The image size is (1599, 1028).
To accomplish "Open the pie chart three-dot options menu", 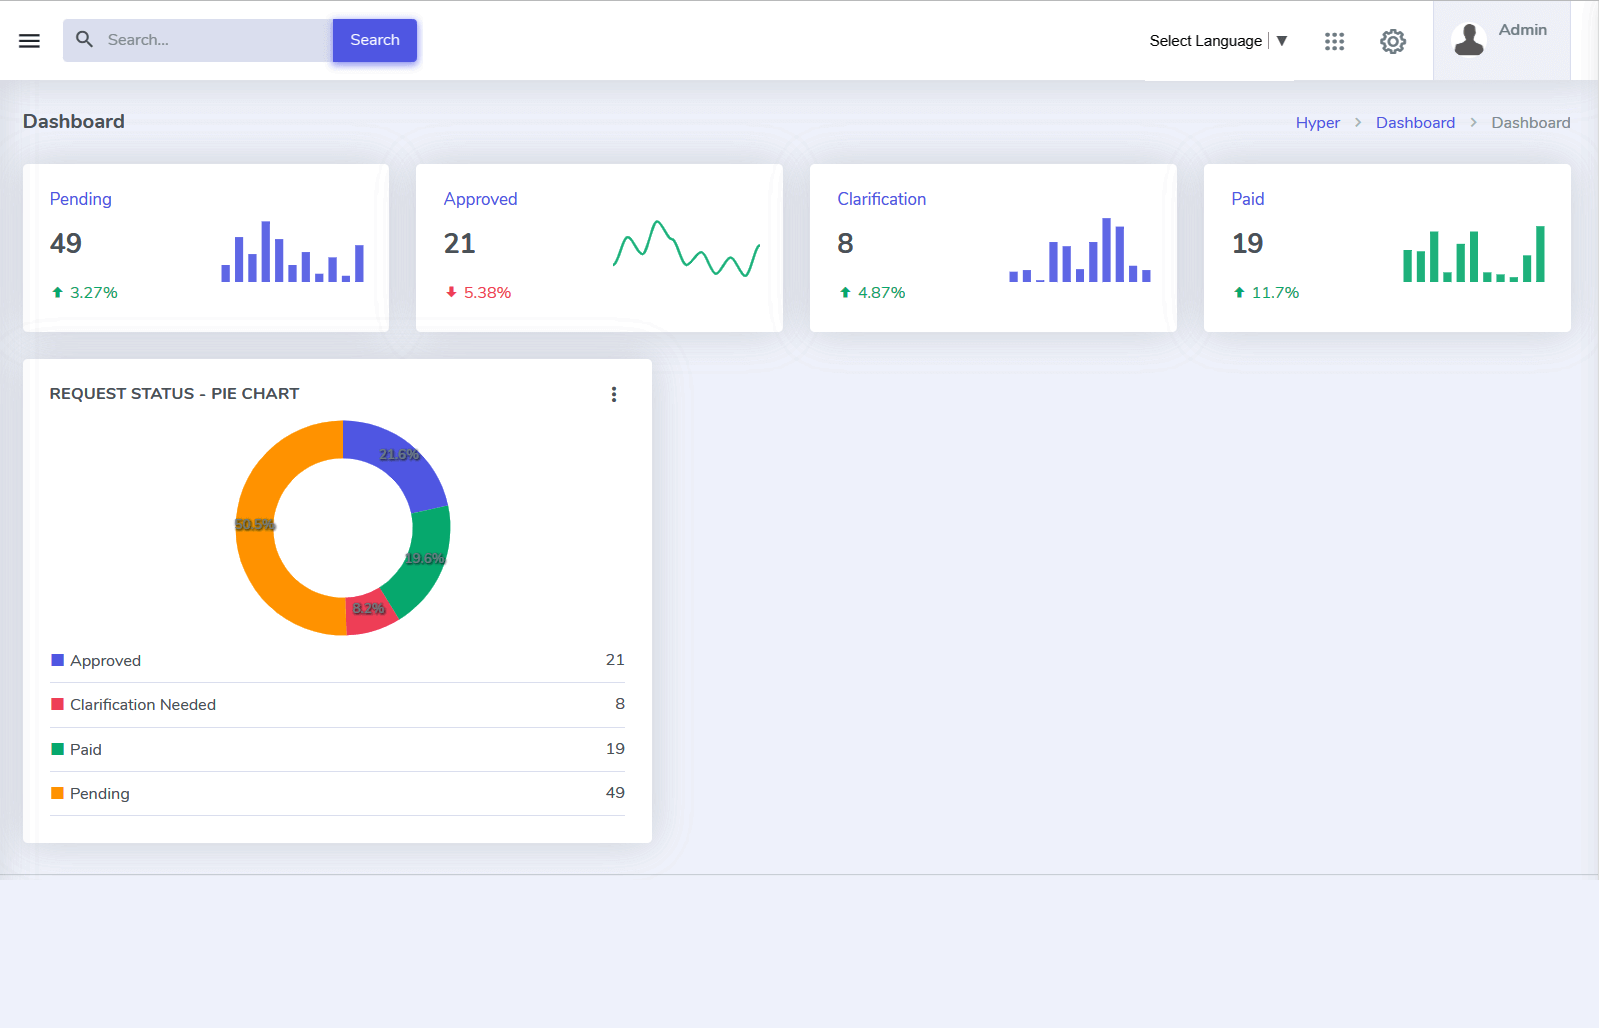I will (614, 394).
